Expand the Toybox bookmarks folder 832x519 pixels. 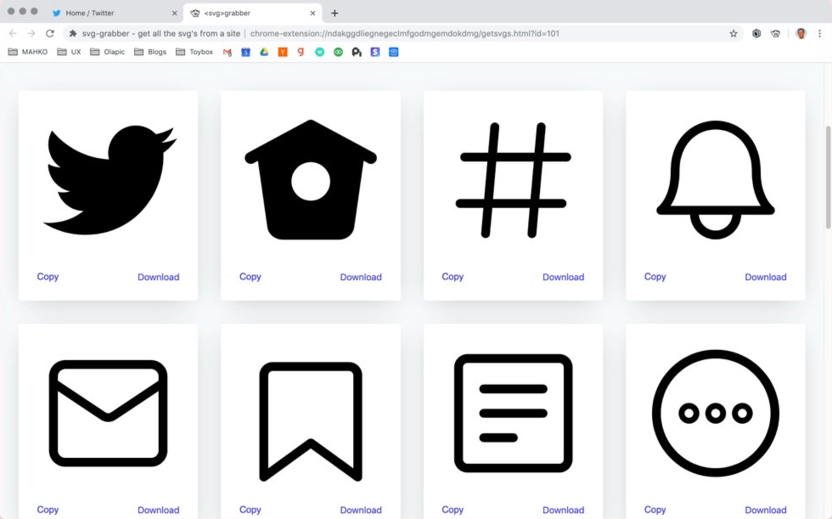(x=194, y=52)
